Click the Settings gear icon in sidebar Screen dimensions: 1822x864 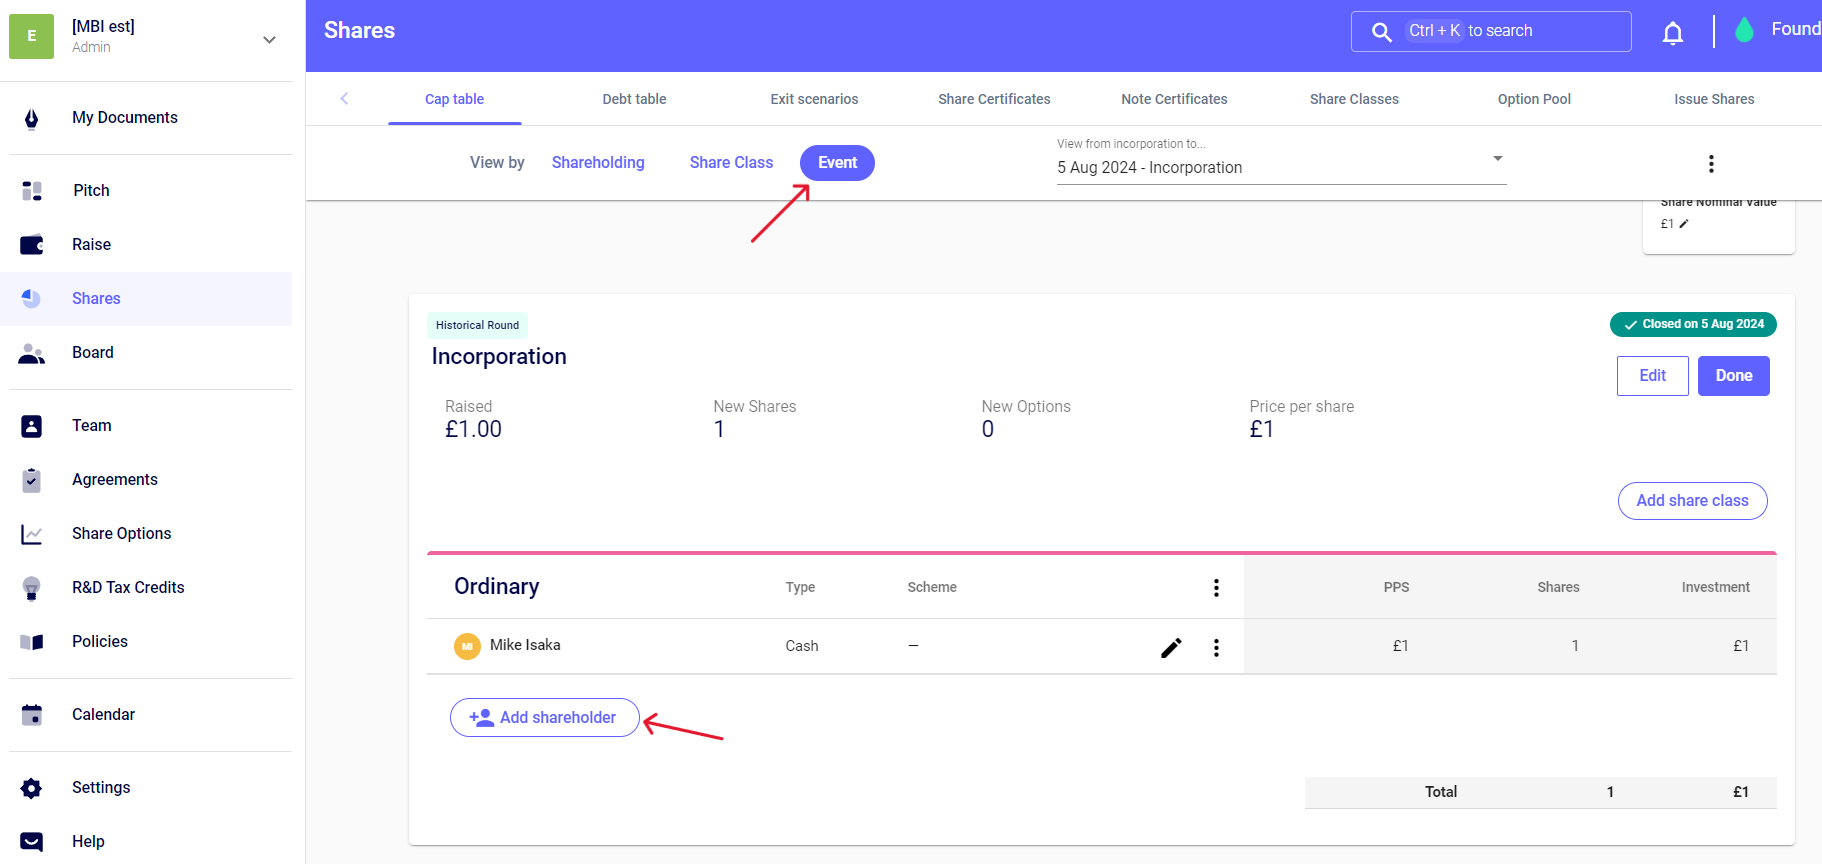click(x=32, y=788)
